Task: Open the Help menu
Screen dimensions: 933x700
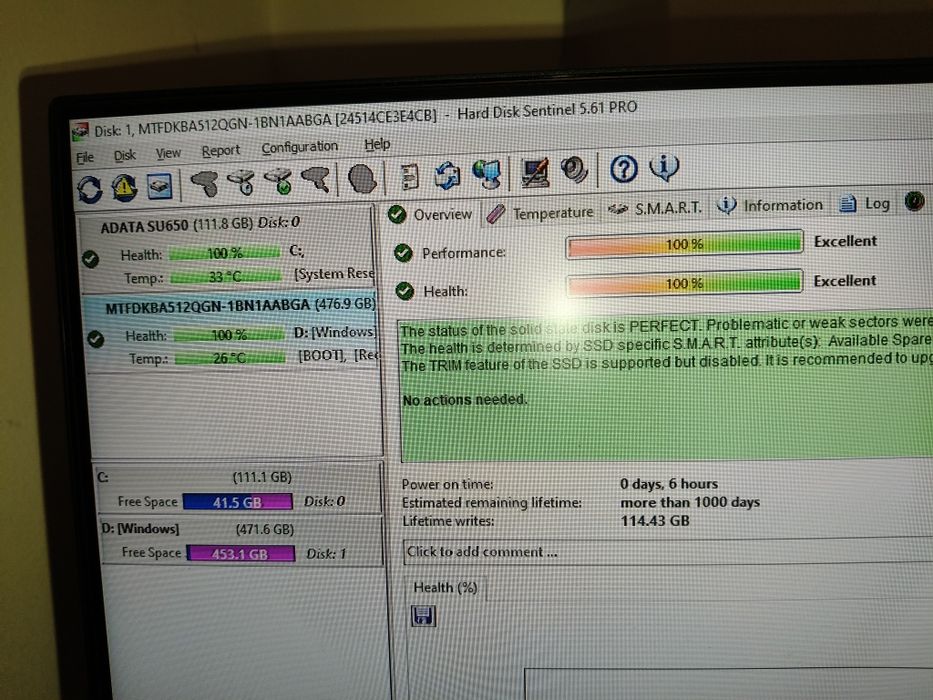Action: 377,144
